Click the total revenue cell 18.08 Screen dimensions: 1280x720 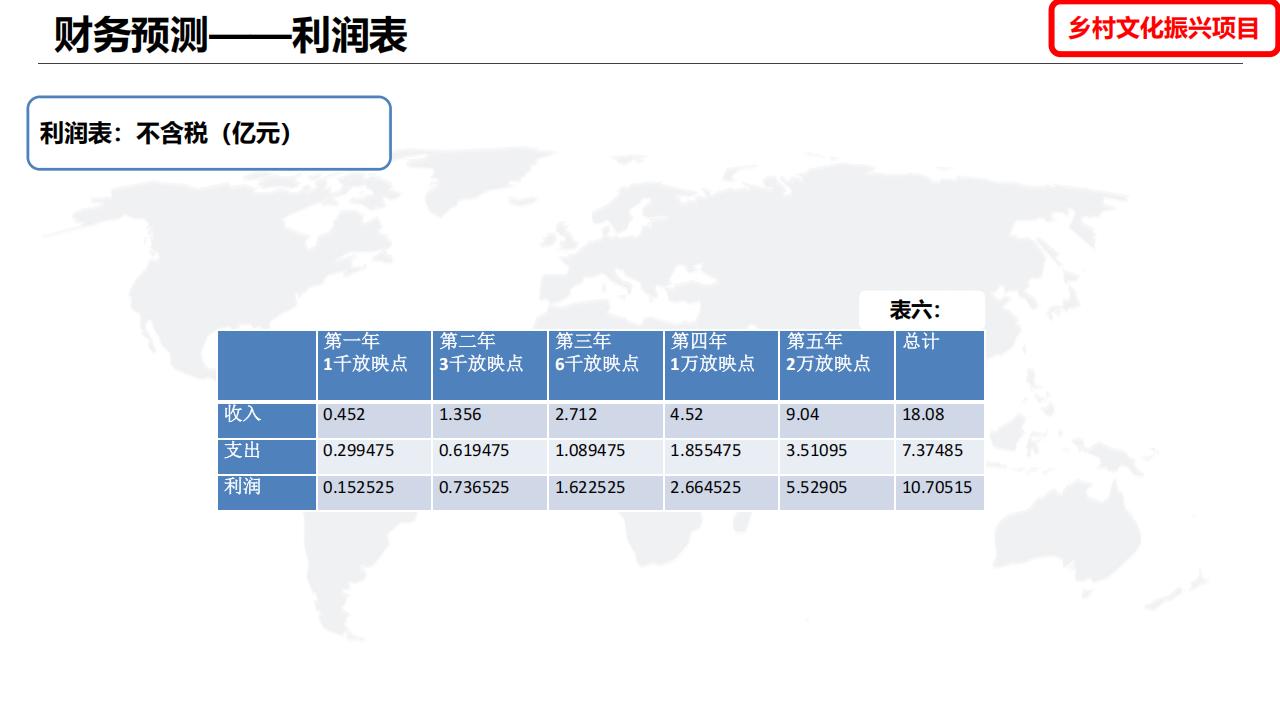(940, 420)
